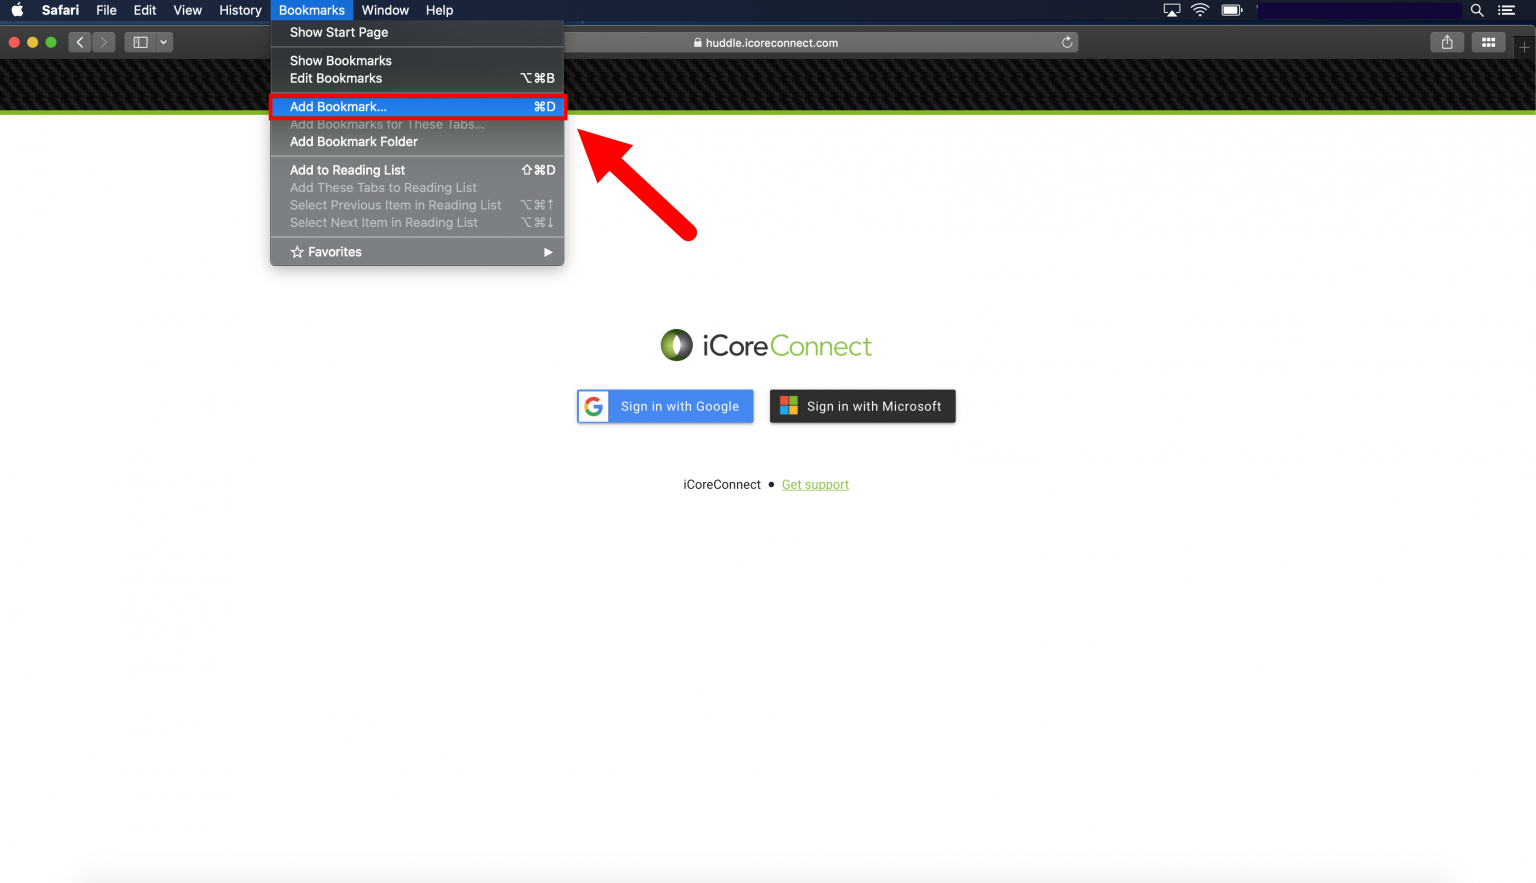This screenshot has height=883, width=1536.
Task: Go back using the back arrow
Action: [79, 42]
